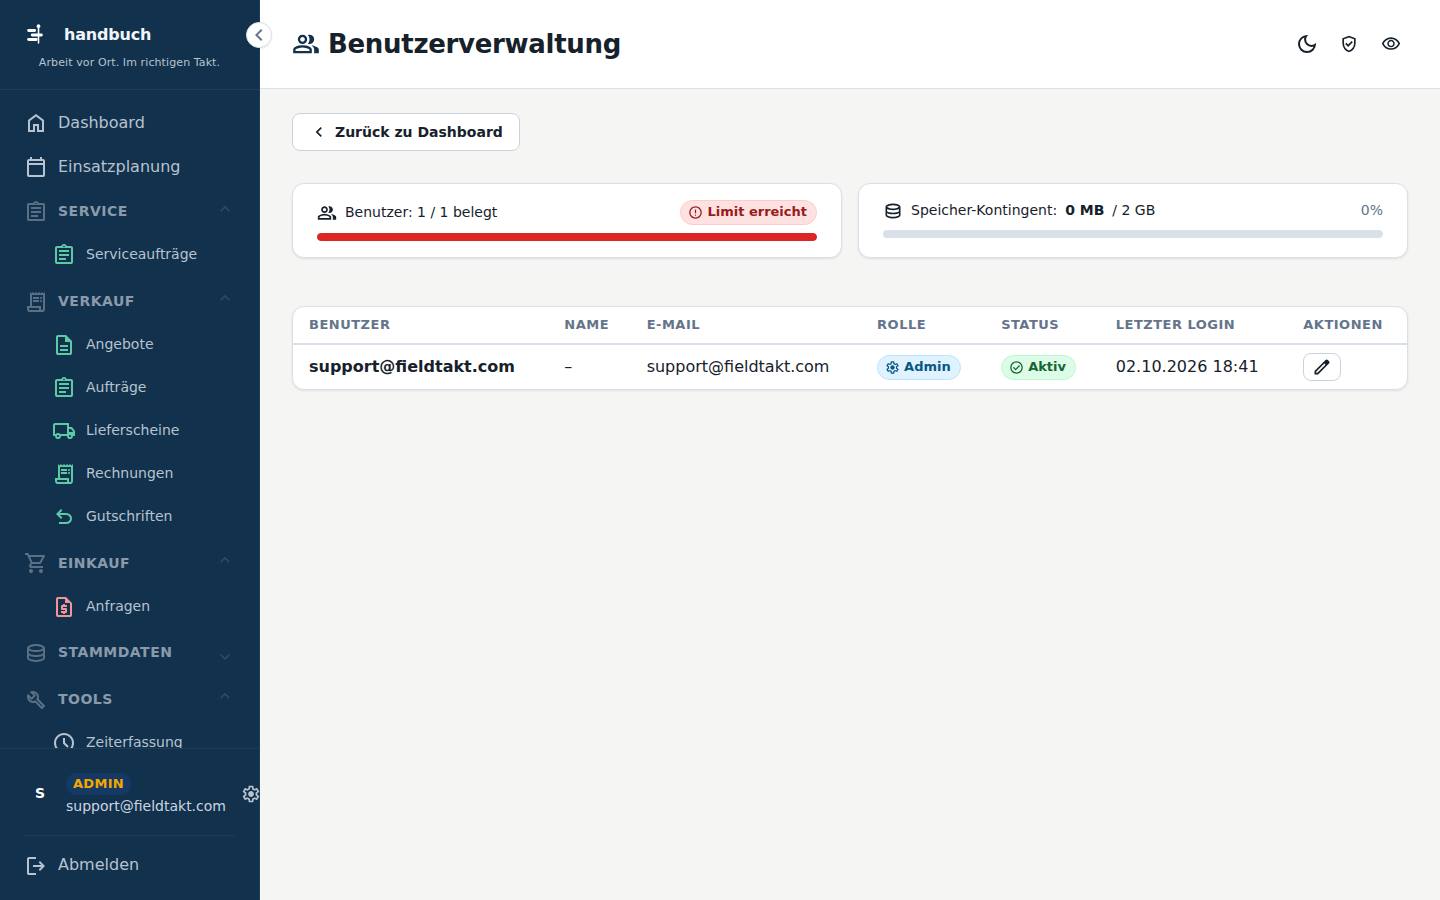The image size is (1440, 900).
Task: Collapse the SERVICE section
Action: click(x=130, y=211)
